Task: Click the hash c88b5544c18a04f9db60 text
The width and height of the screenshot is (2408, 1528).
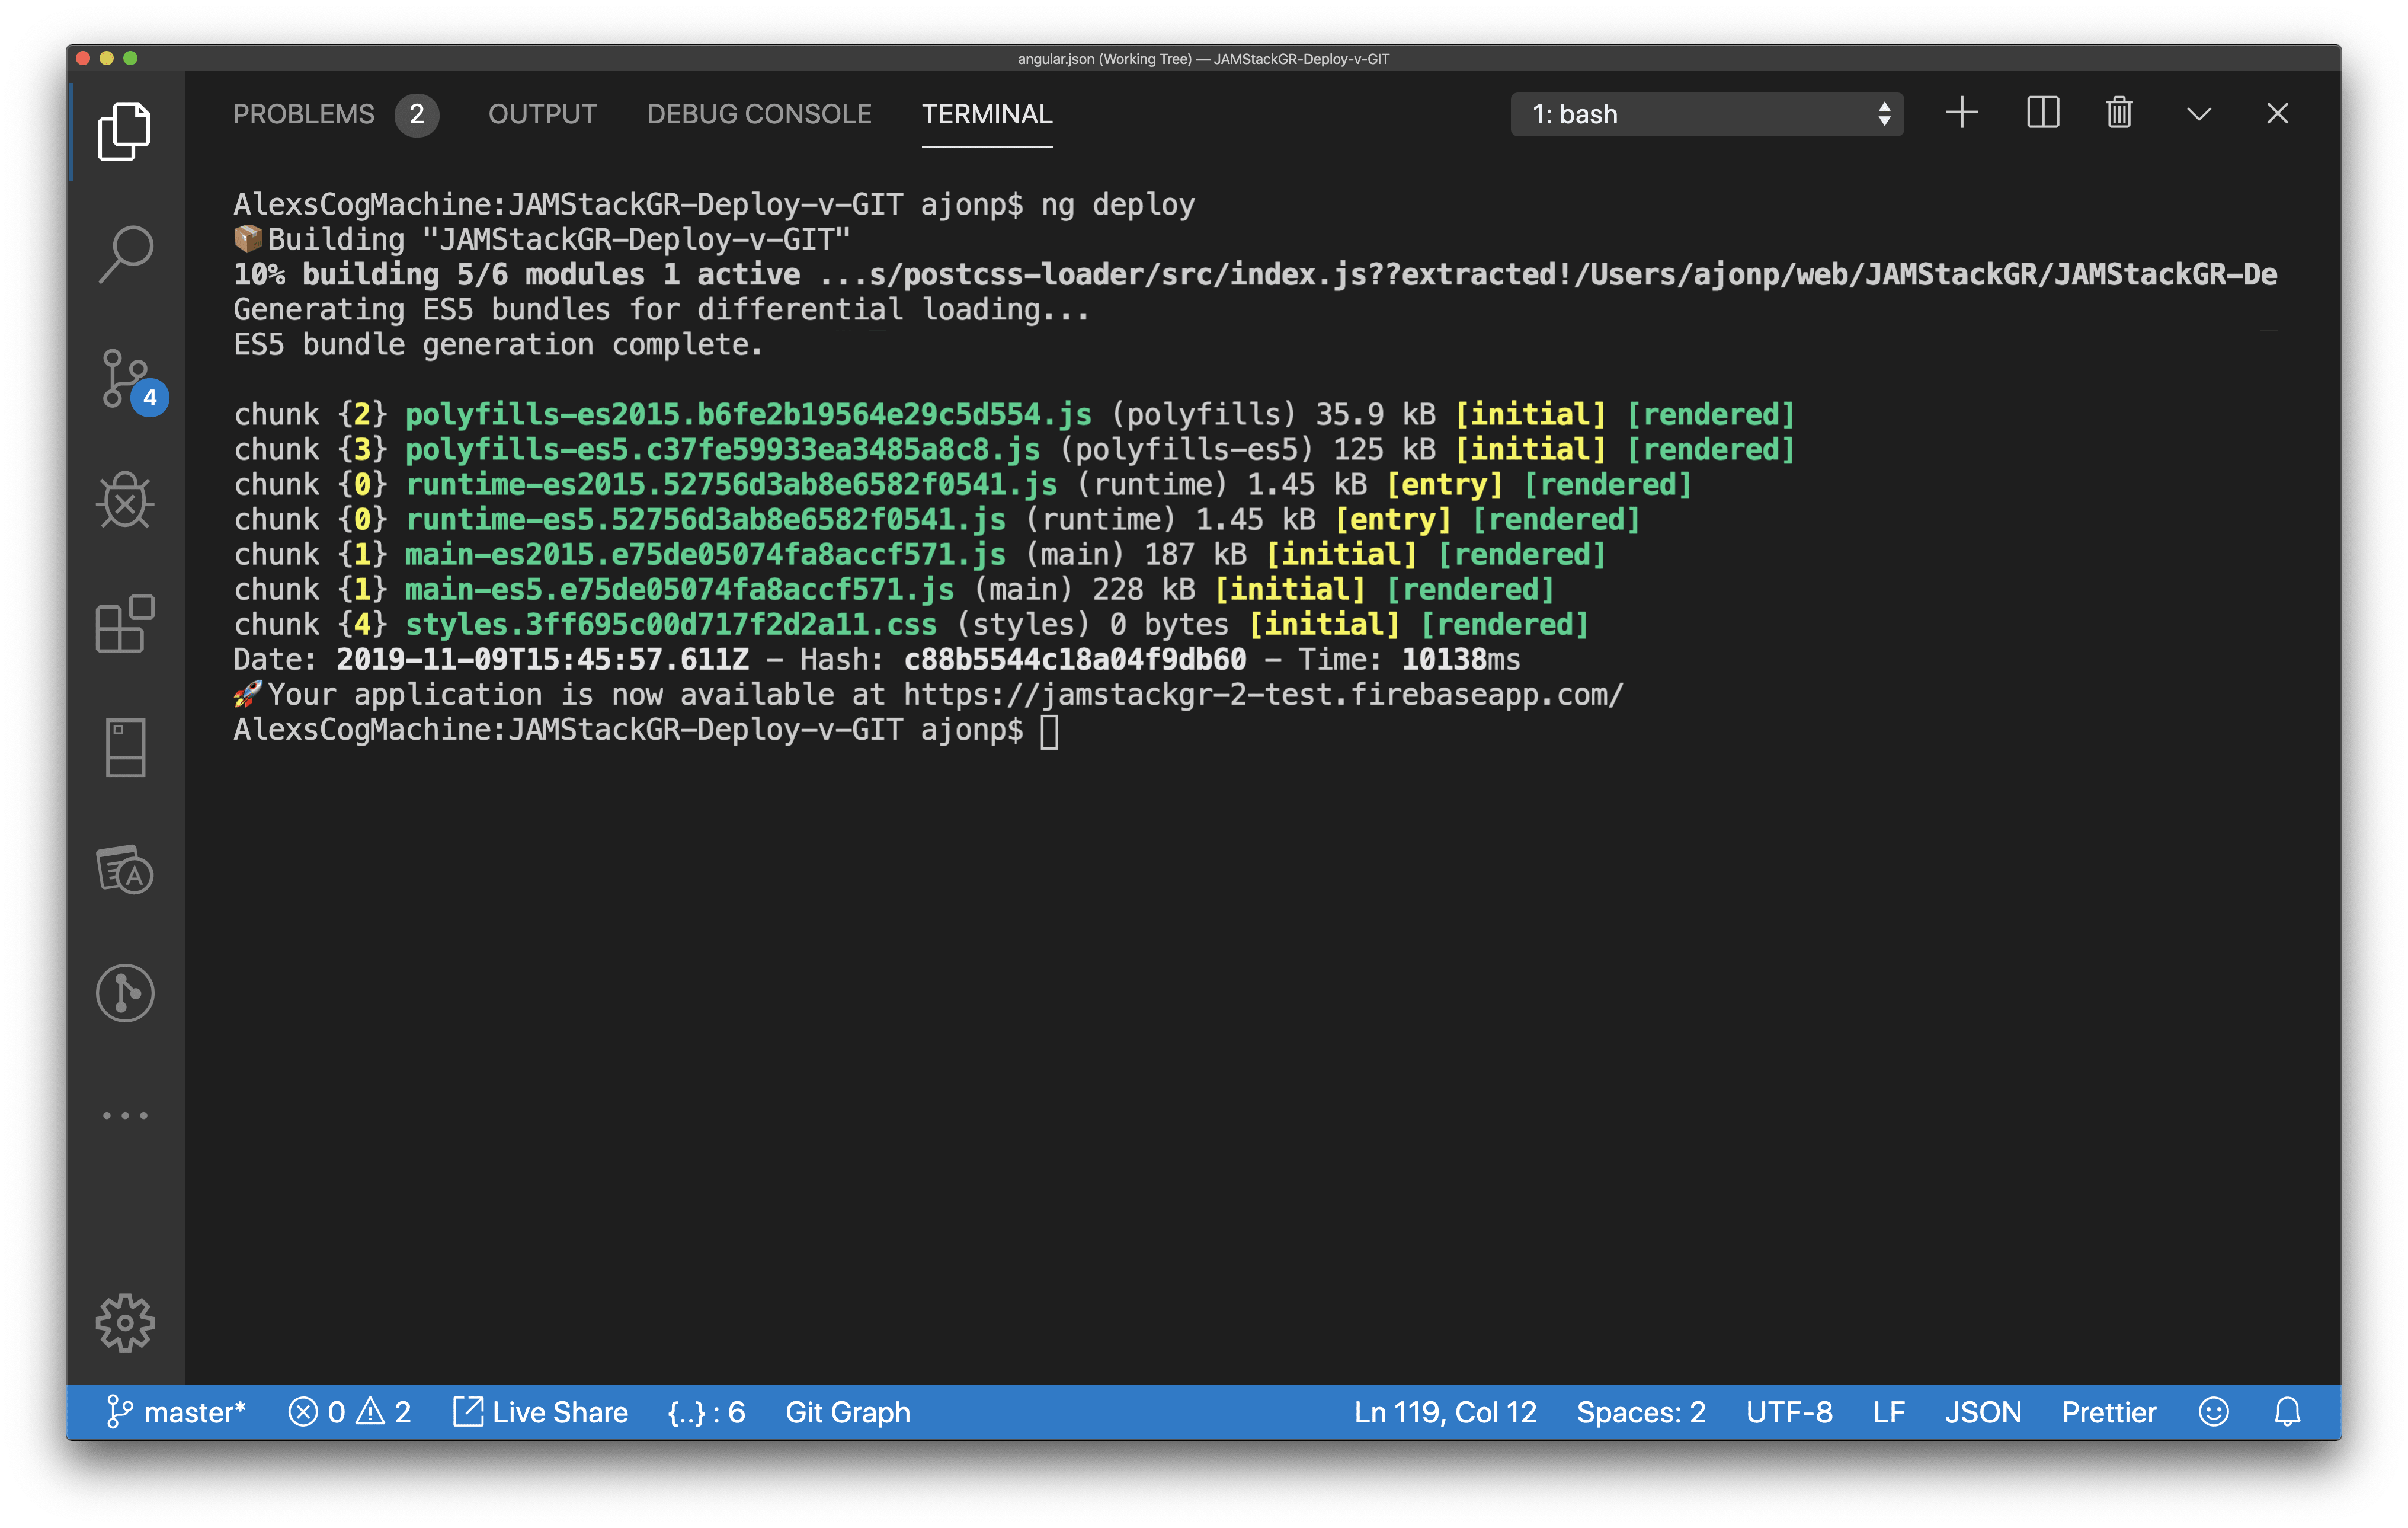Action: tap(1075, 659)
